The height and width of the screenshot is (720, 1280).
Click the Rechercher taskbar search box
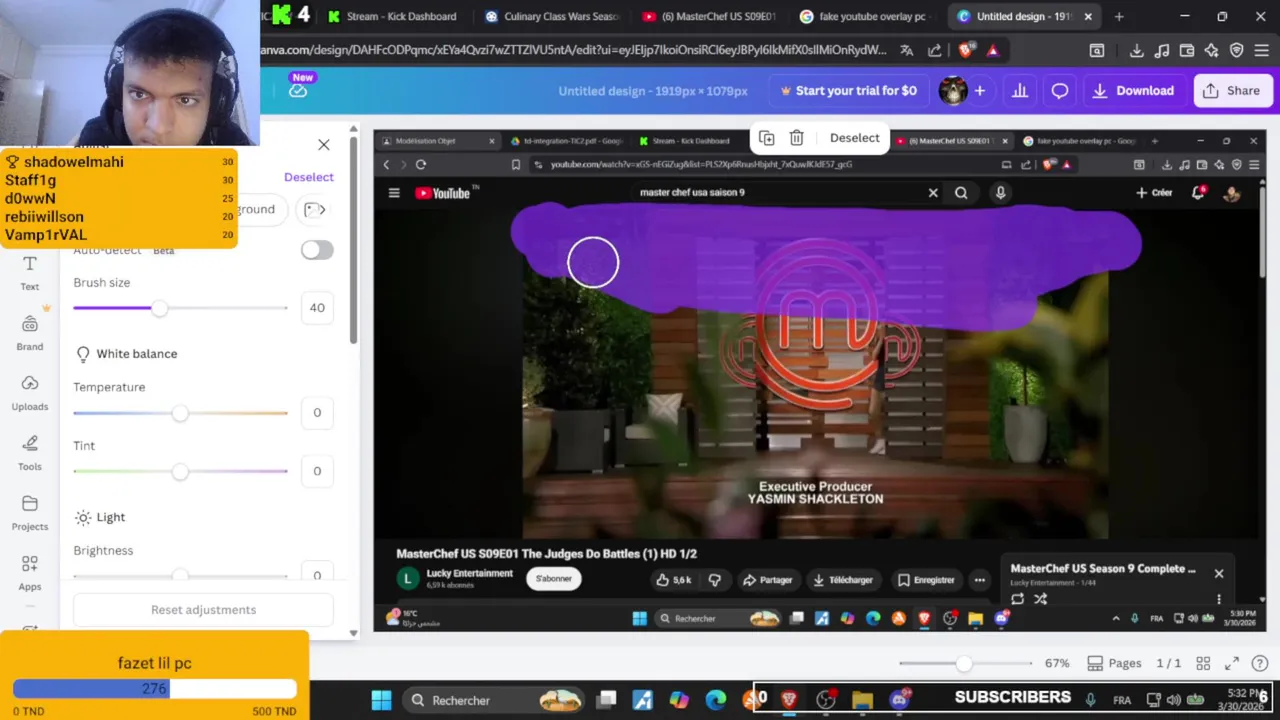click(495, 700)
